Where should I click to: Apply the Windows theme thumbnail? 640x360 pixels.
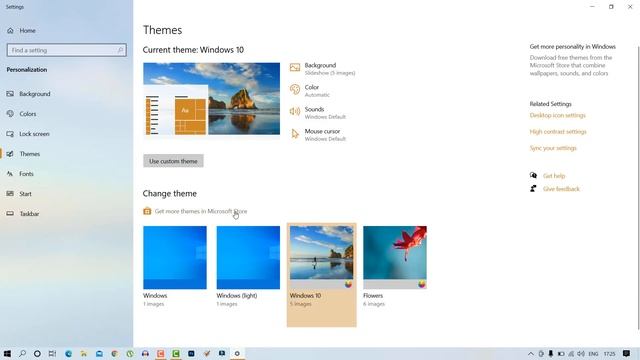[175, 258]
